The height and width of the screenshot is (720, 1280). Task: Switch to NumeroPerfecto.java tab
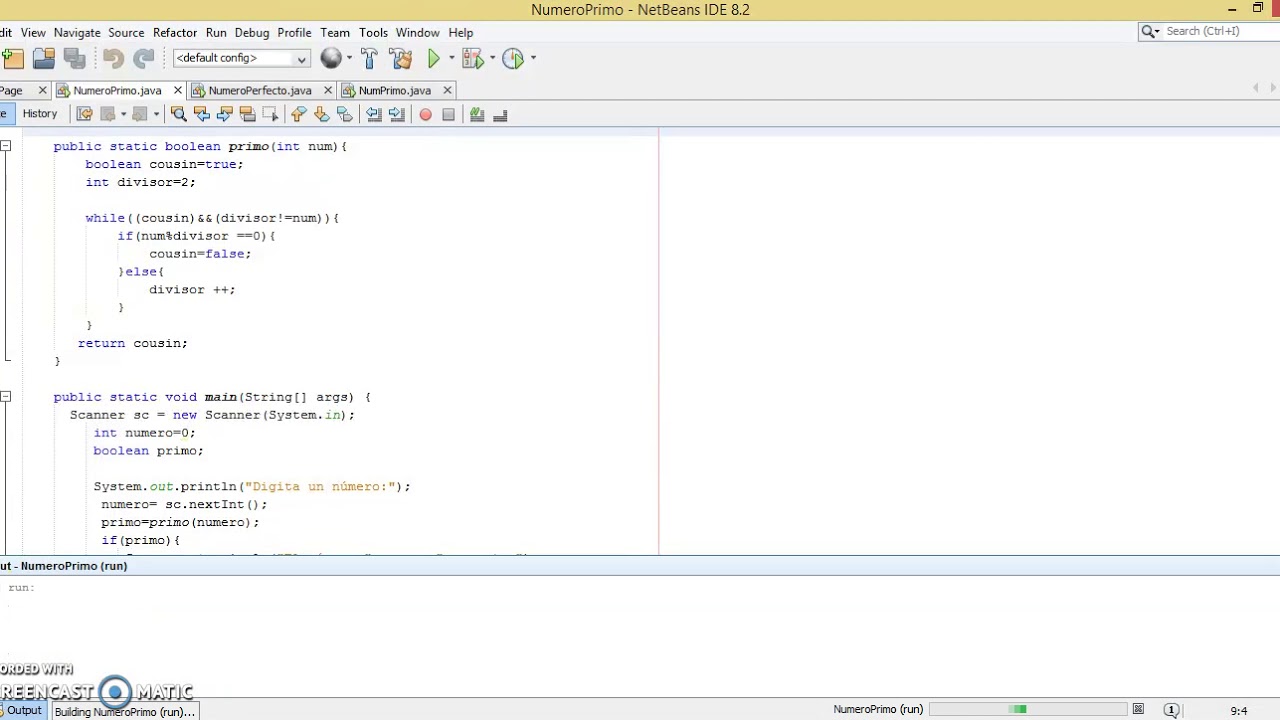tap(260, 90)
